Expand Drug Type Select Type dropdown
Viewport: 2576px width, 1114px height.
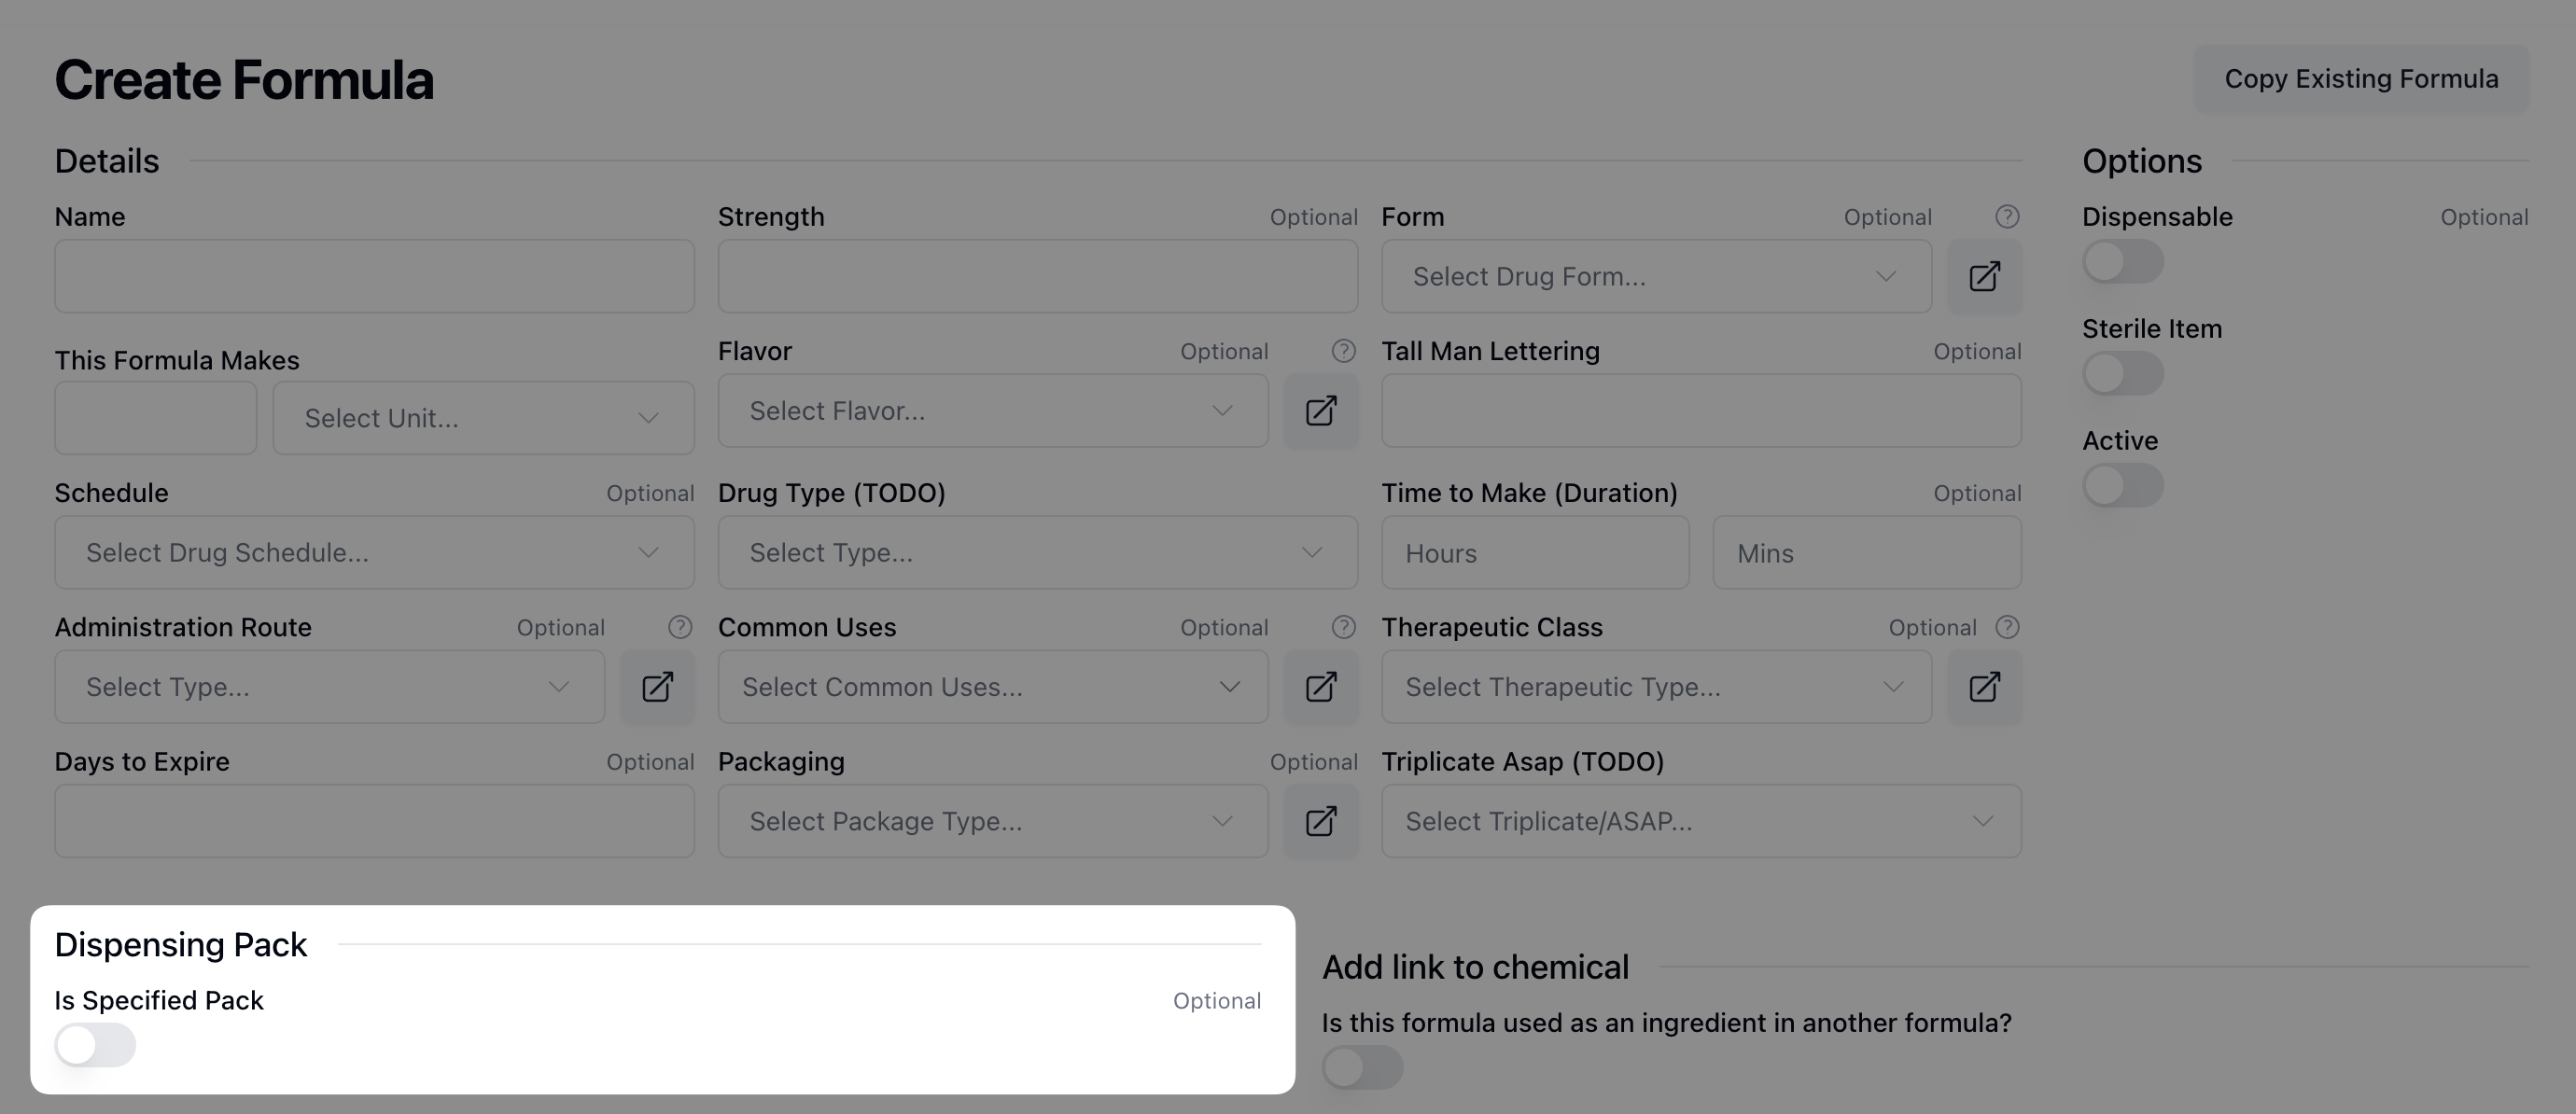tap(1037, 553)
